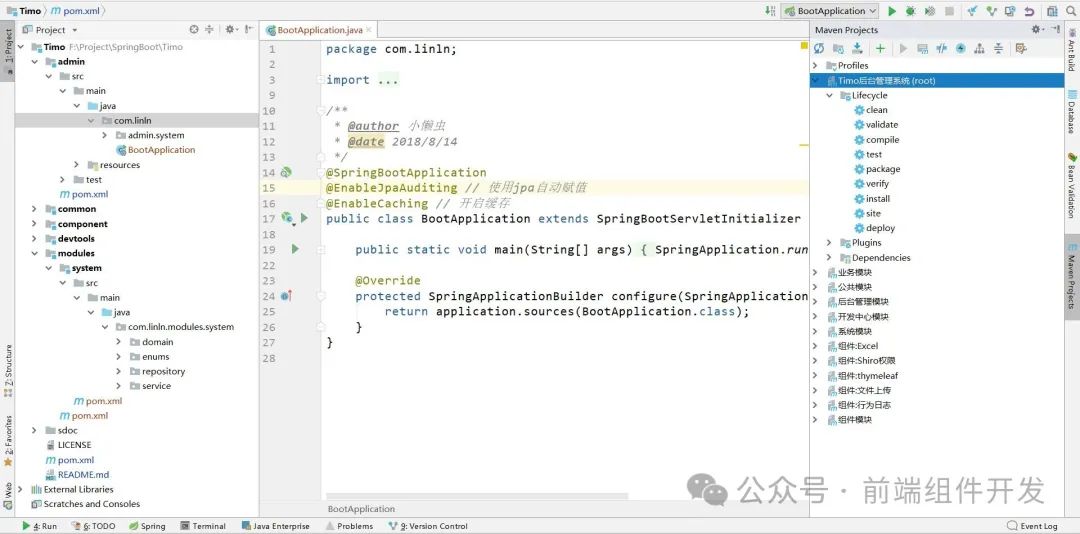Screen dimensions: 1080x534
Task: Toggle the Favorites tool window side tab
Action: tap(8, 440)
